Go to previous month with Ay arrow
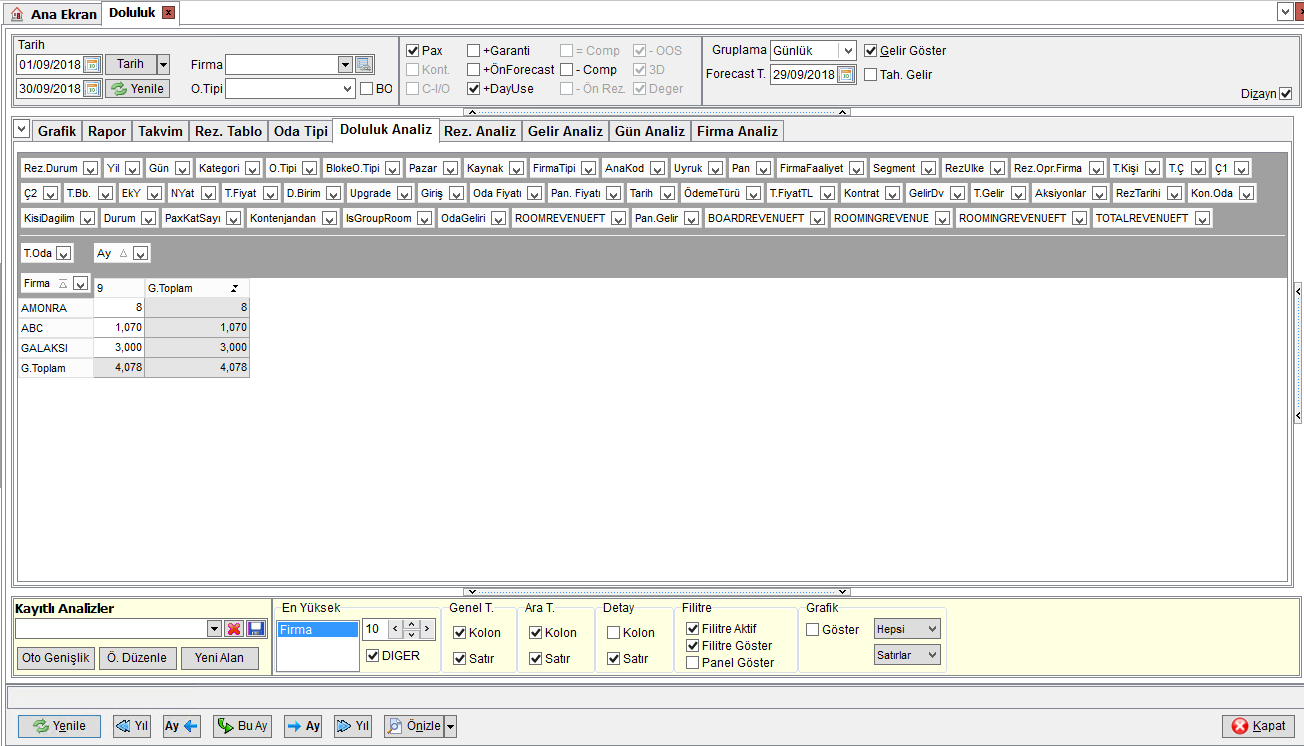This screenshot has height=746, width=1304. (182, 726)
